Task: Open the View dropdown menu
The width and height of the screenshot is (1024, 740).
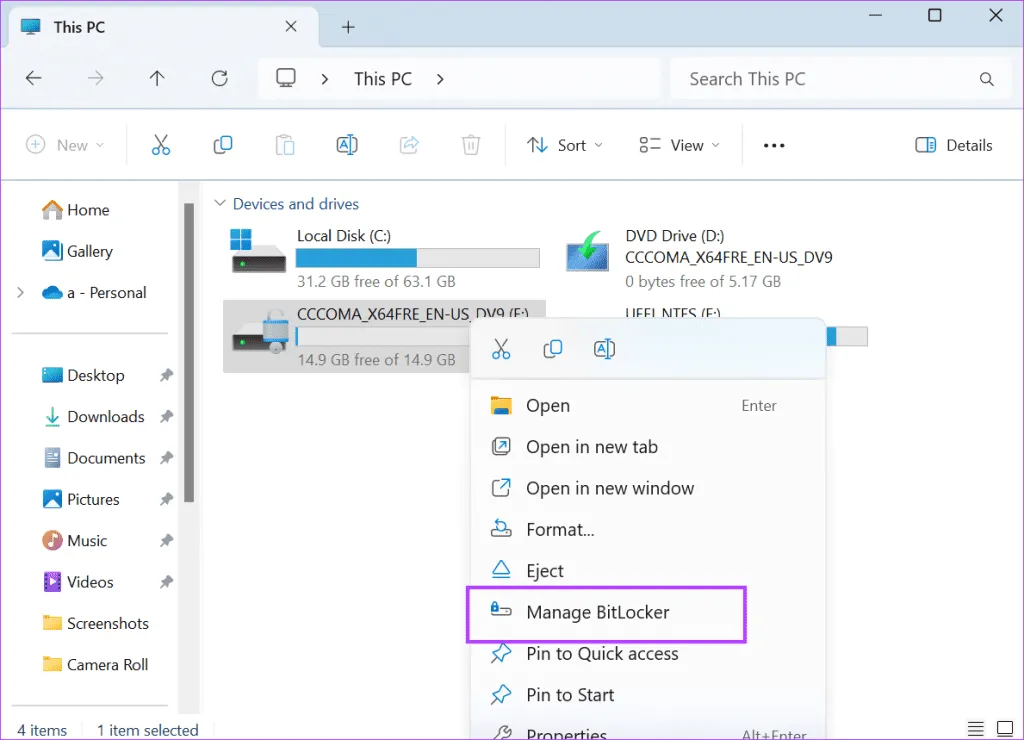Action: click(680, 145)
